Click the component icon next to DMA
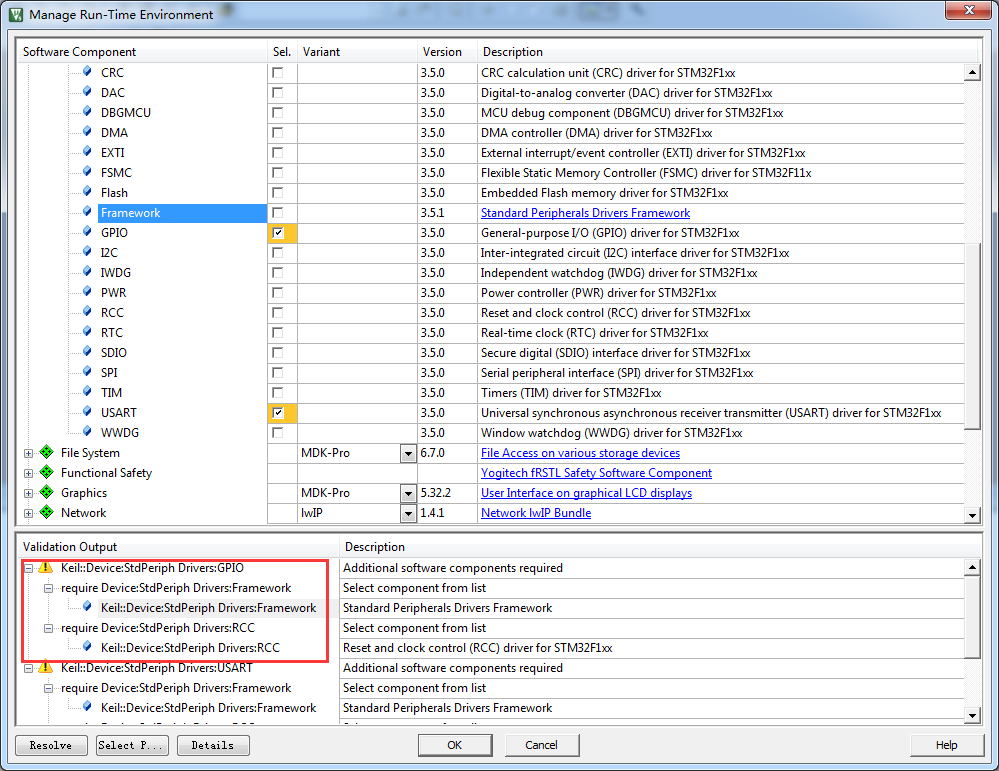This screenshot has height=771, width=999. point(87,133)
